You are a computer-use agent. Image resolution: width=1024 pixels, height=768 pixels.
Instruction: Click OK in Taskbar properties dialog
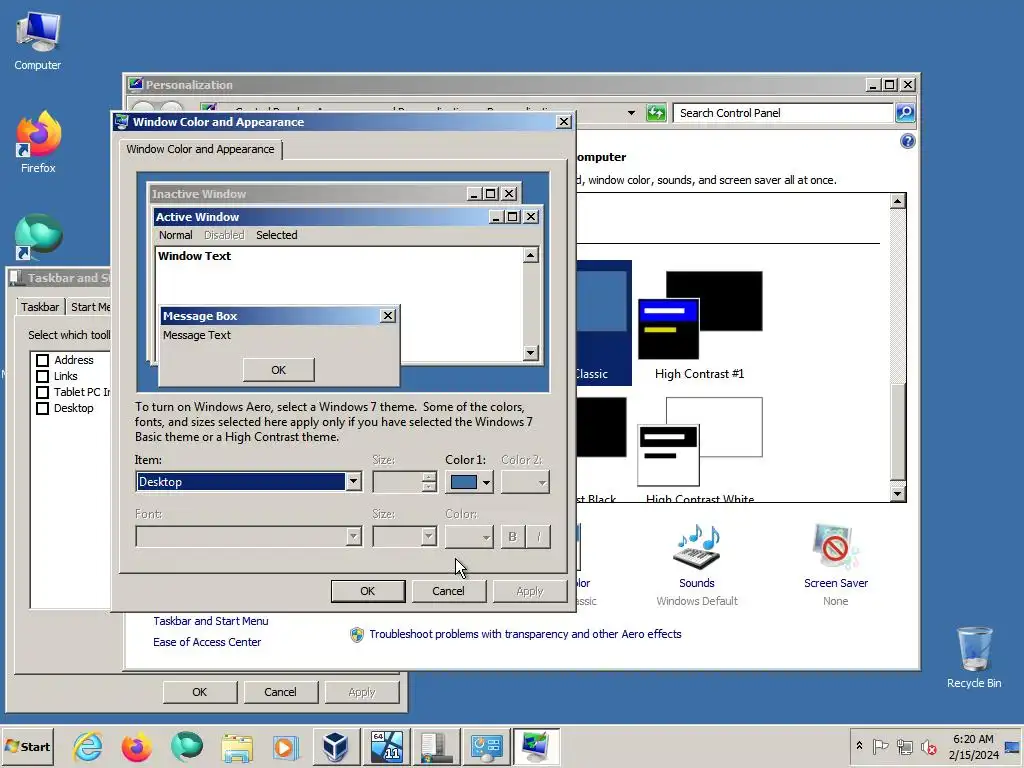pos(200,692)
